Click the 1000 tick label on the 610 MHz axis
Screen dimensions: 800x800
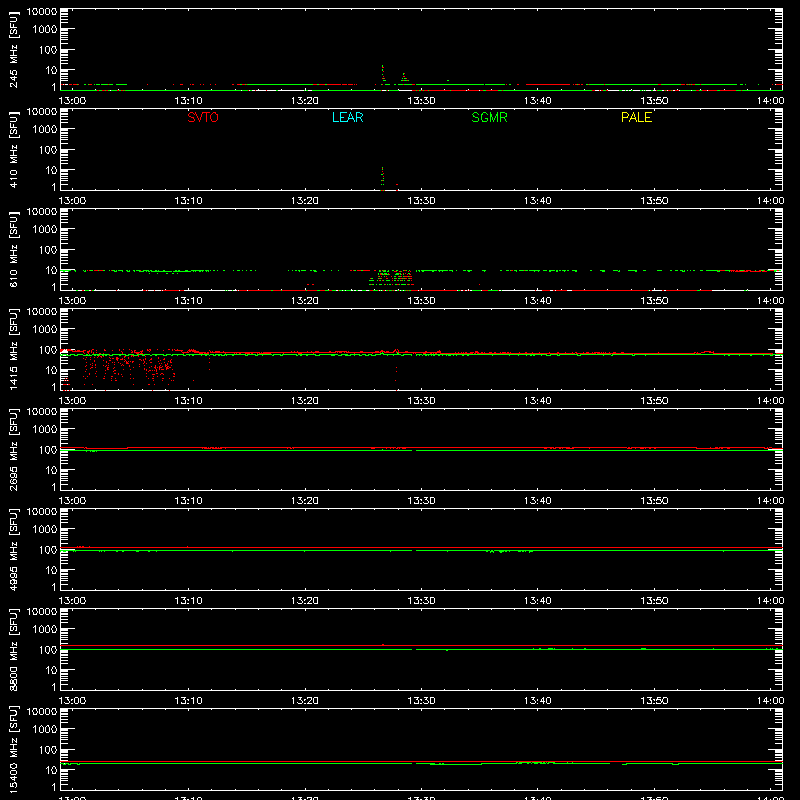coord(45,230)
